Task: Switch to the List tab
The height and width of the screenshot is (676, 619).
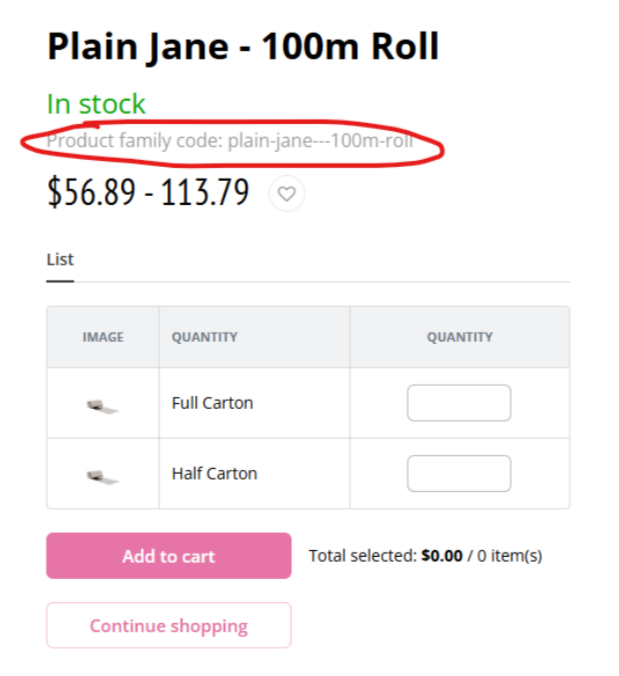Action: tap(60, 260)
